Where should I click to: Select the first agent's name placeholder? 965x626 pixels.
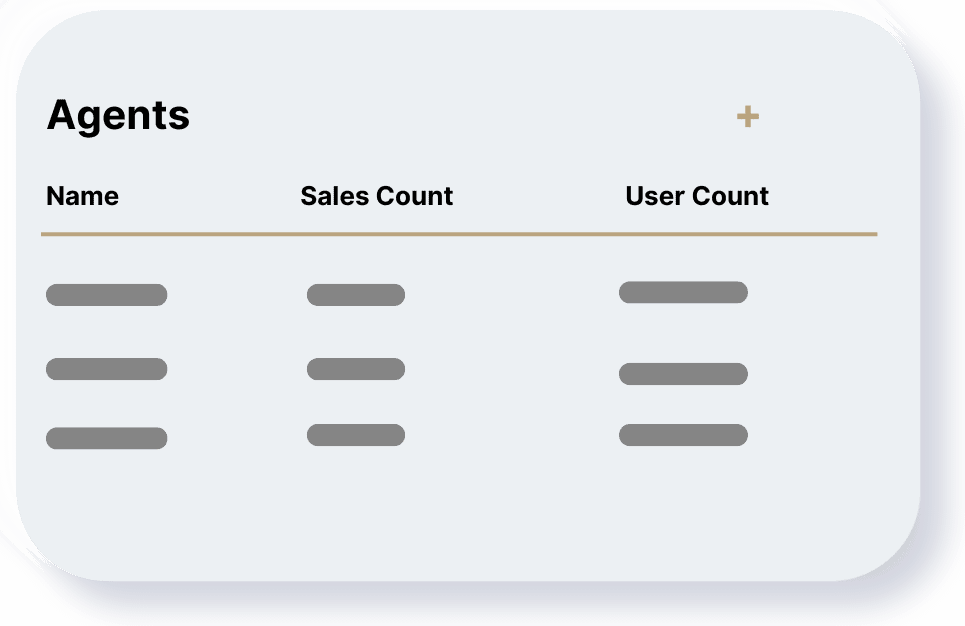click(106, 294)
